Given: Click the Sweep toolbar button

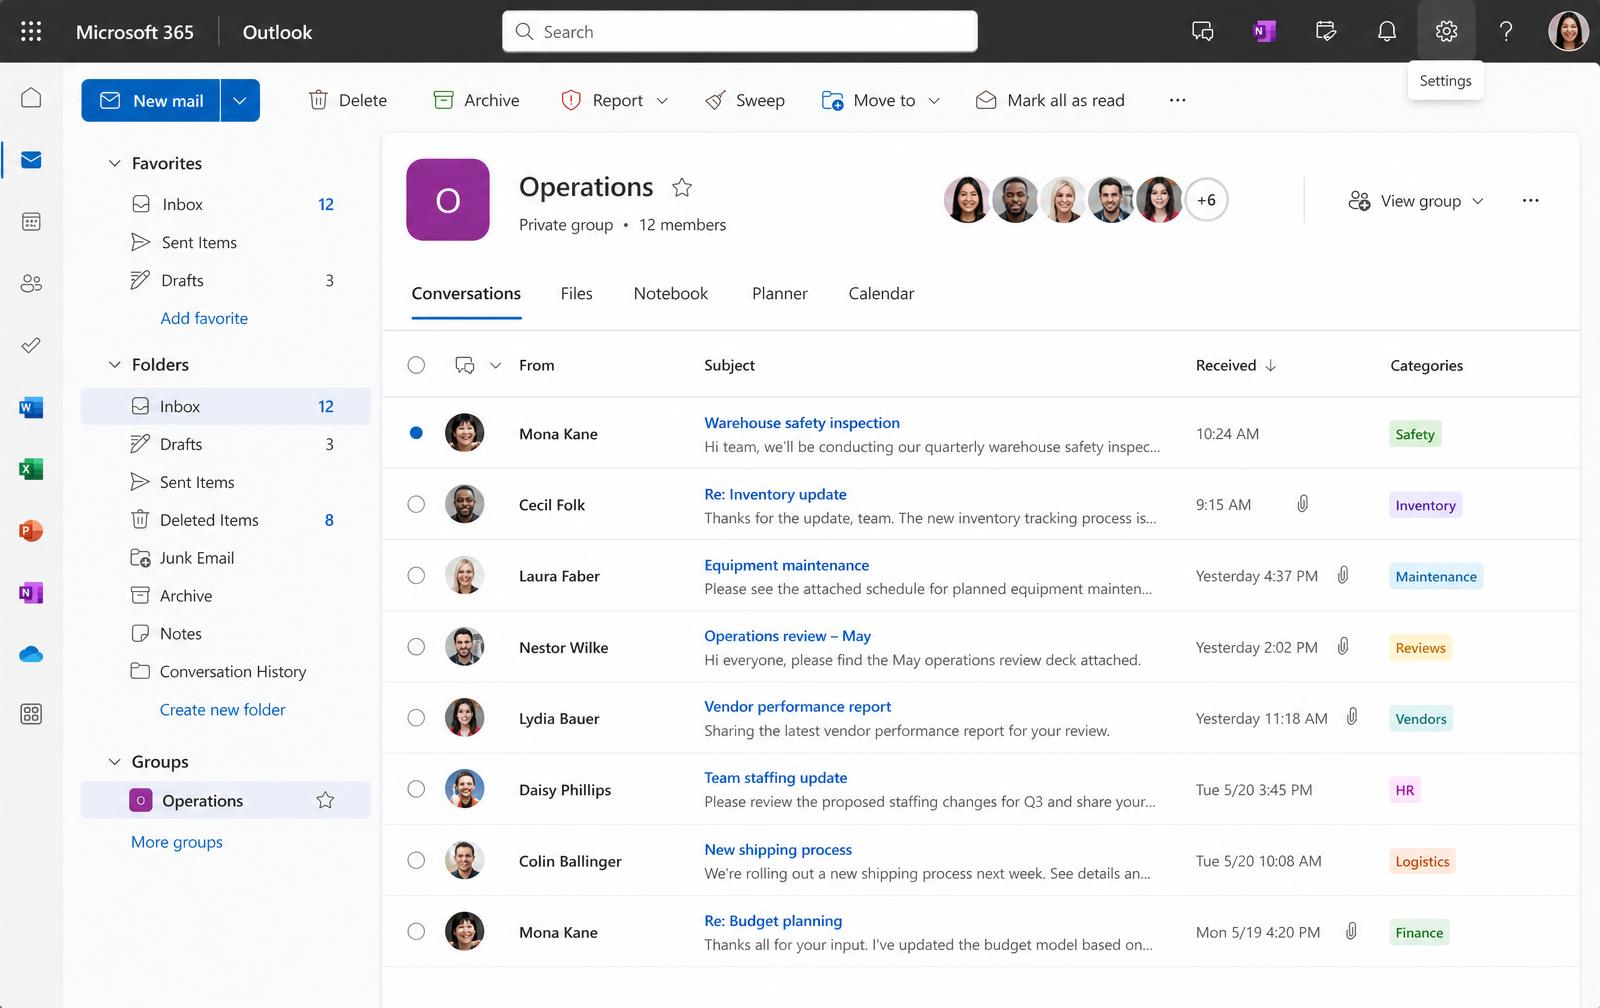Looking at the screenshot, I should pos(745,100).
